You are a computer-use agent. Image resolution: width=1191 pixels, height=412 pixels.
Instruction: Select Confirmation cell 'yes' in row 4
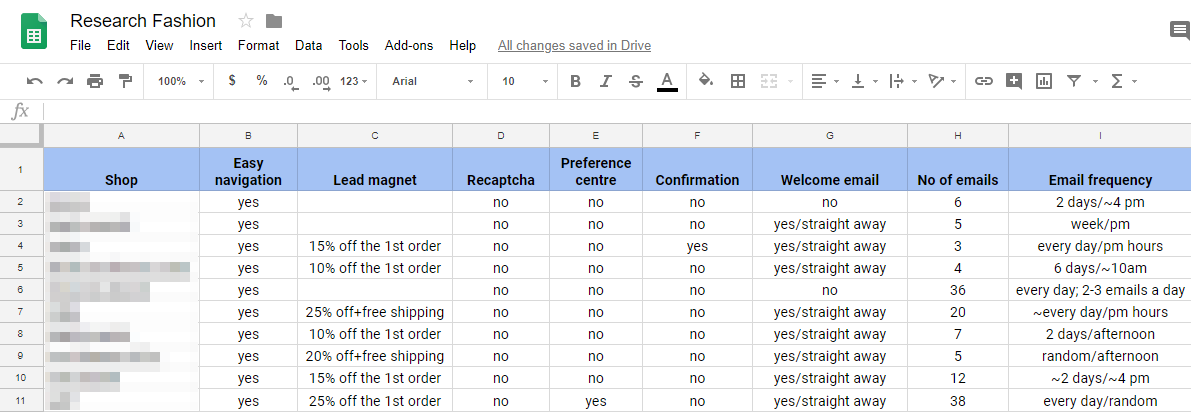(697, 246)
